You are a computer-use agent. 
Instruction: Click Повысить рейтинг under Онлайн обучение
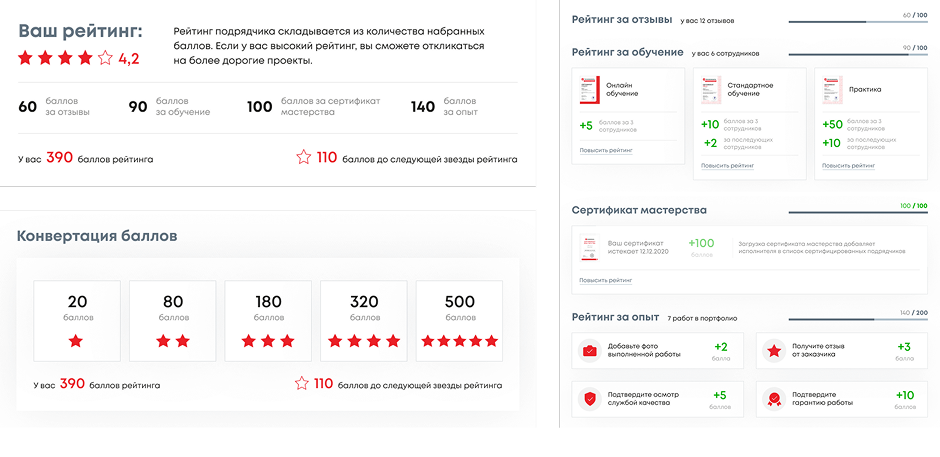tap(606, 150)
